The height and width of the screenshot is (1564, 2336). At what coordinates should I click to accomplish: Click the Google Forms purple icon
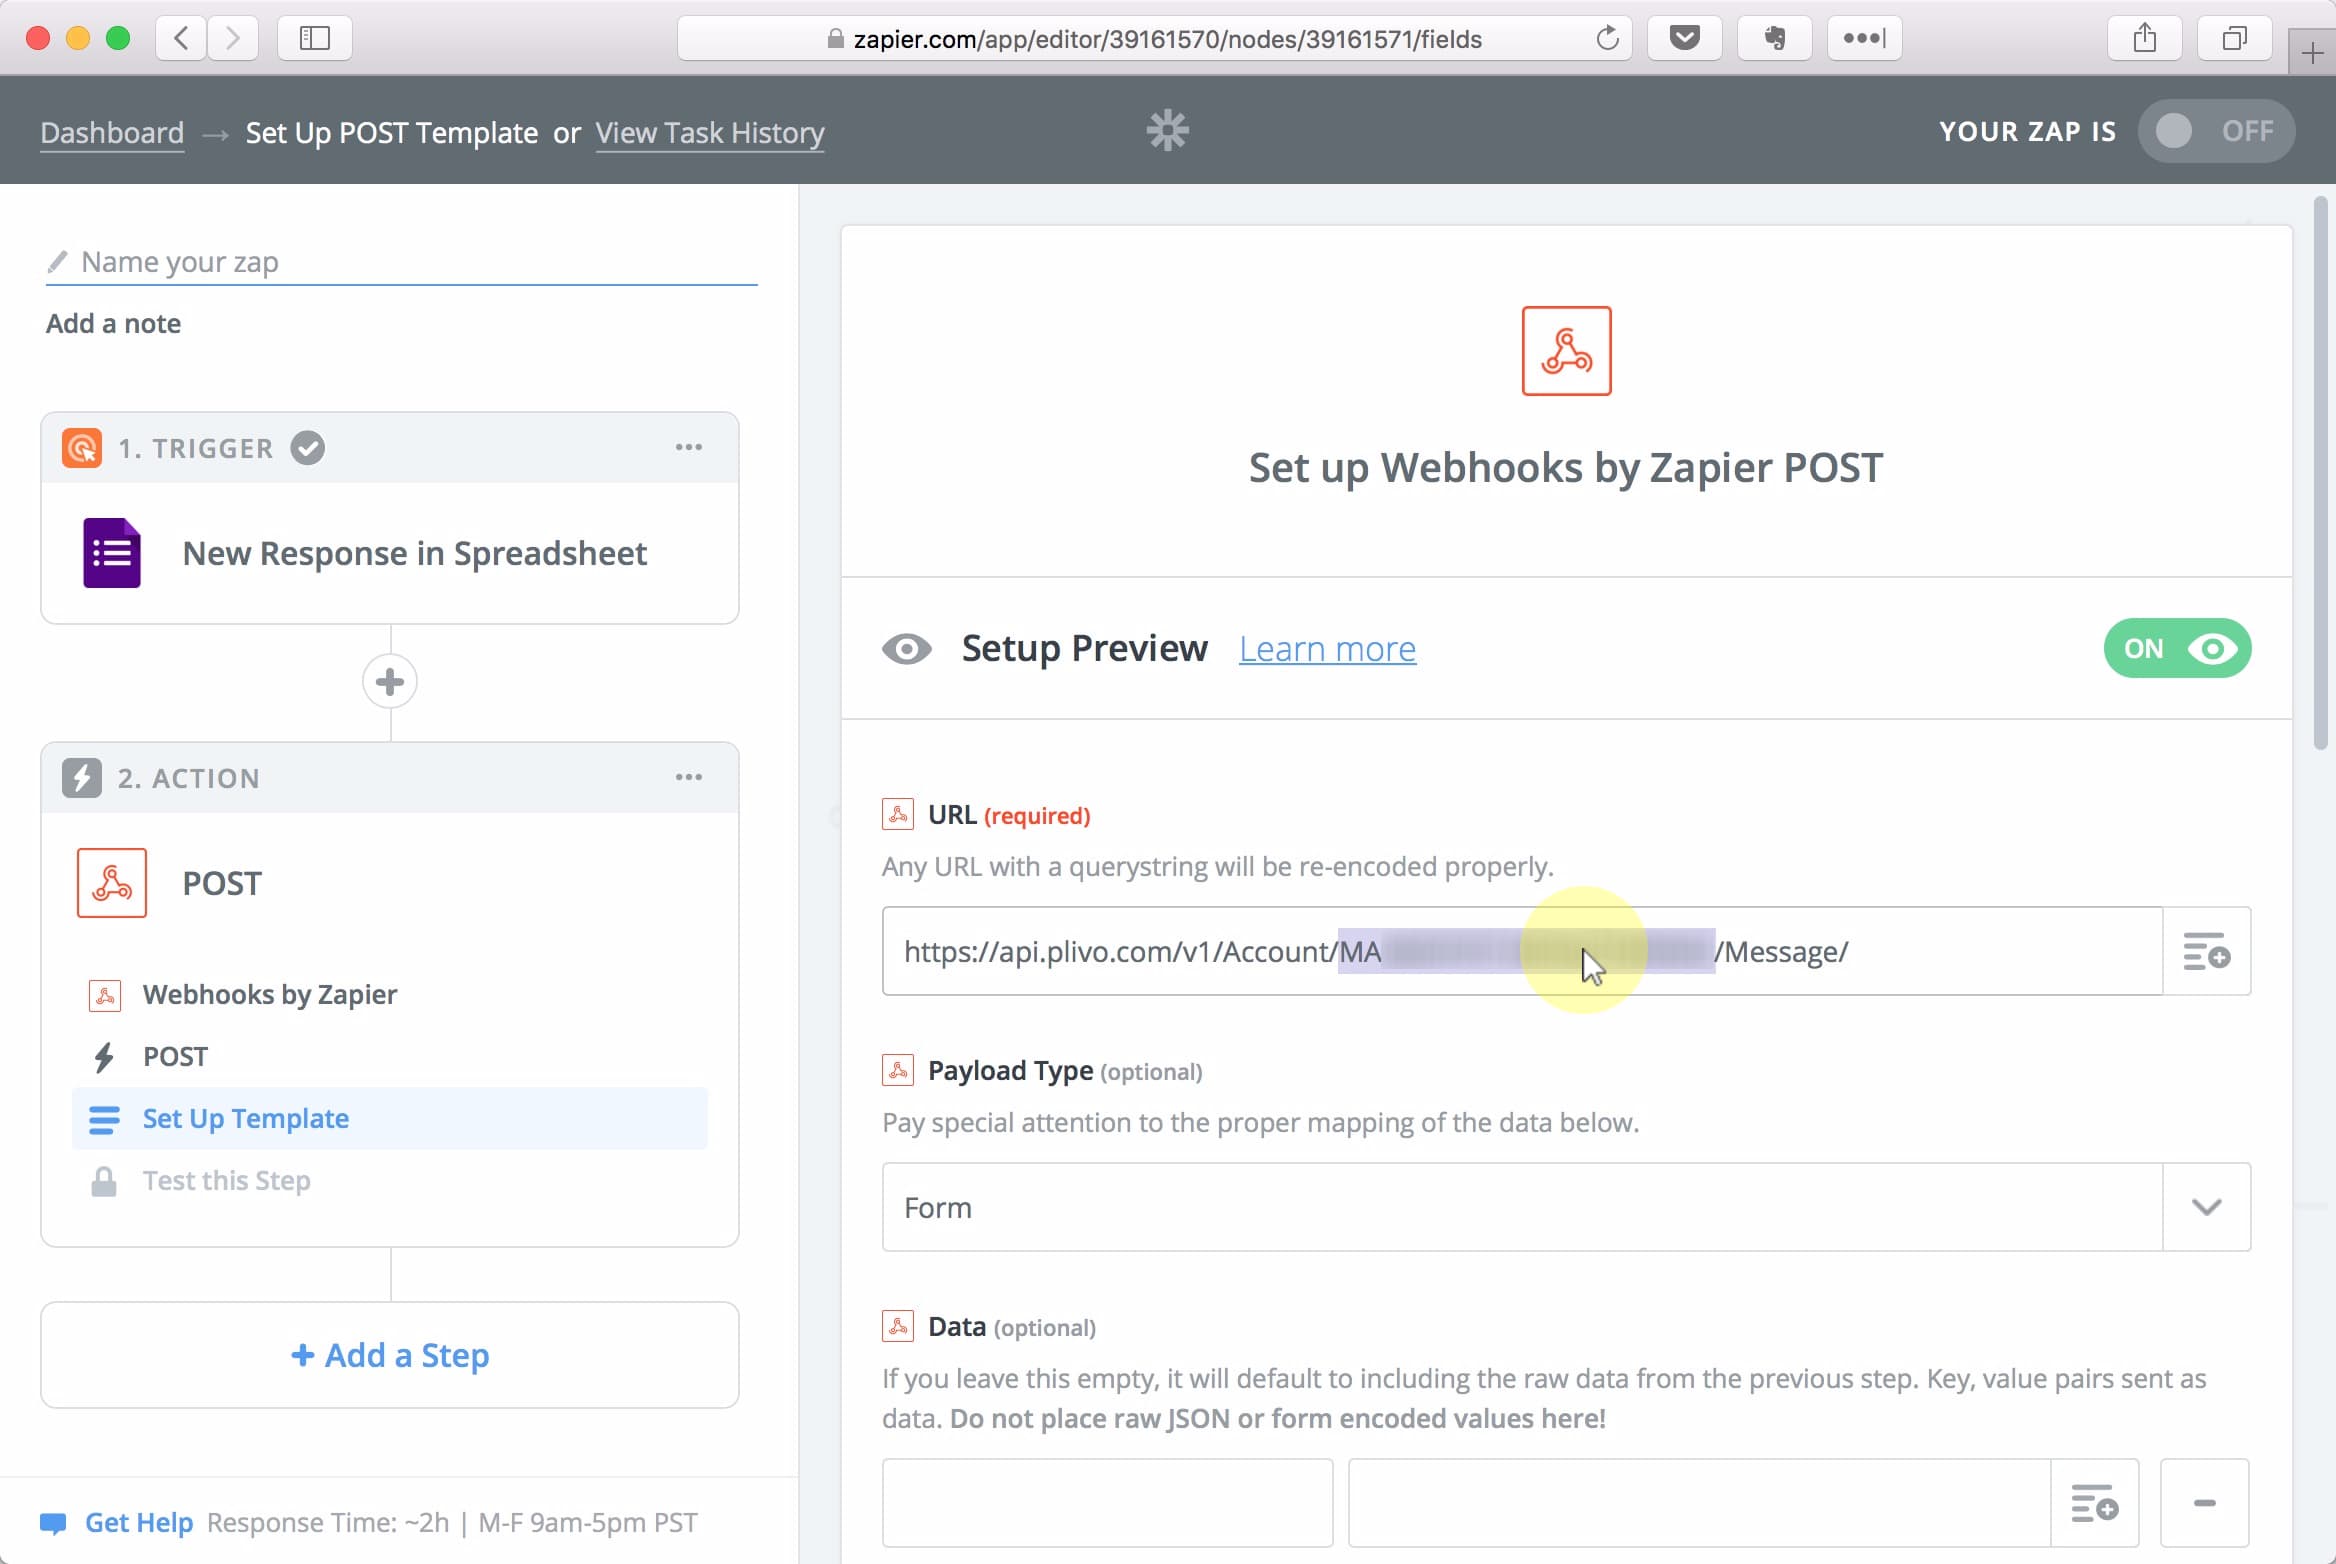111,553
